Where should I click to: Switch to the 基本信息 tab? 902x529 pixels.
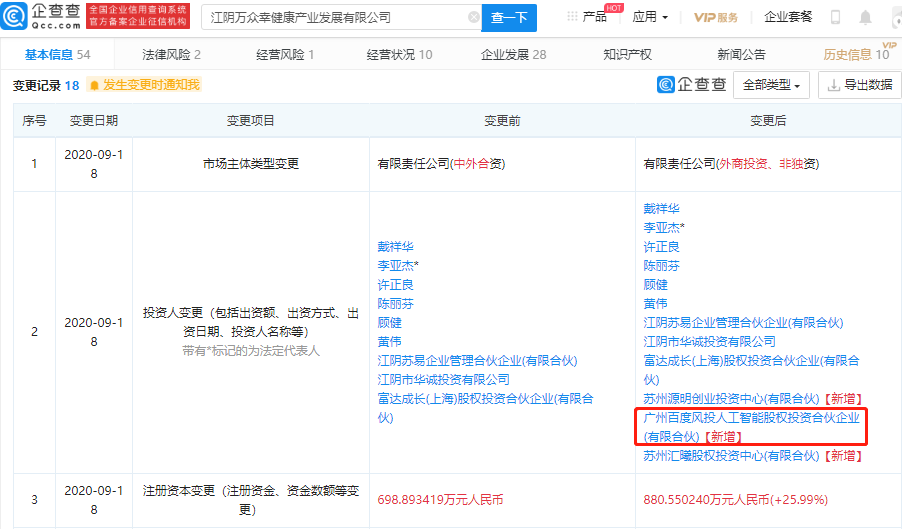58,55
